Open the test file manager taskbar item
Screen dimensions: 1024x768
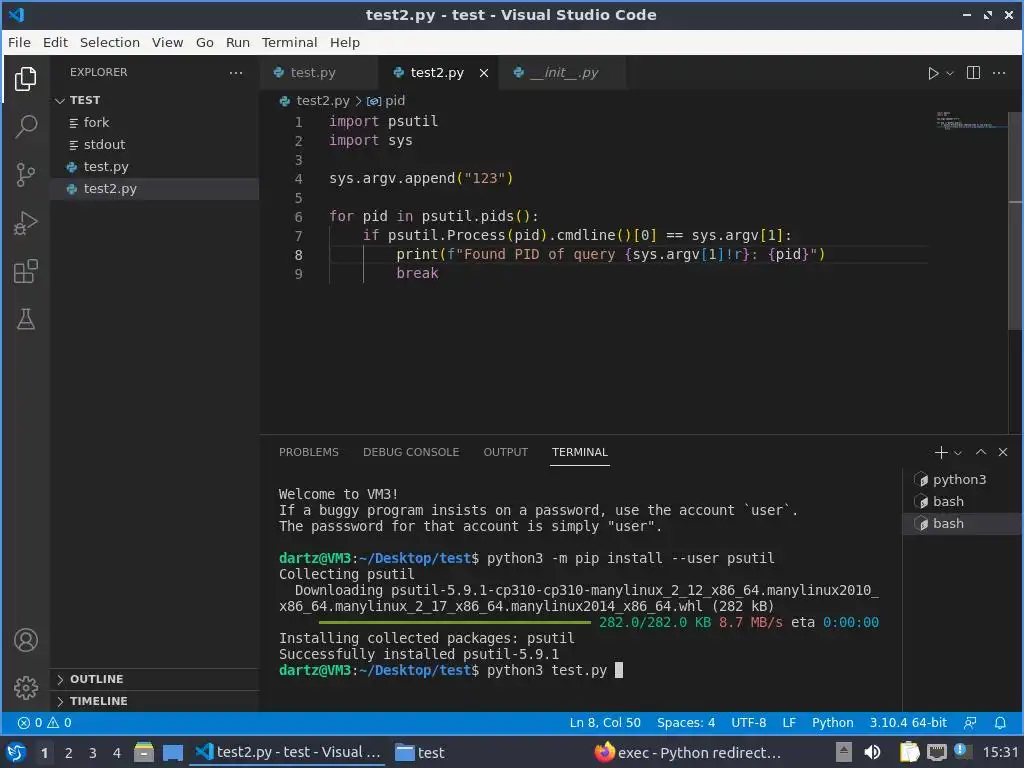pos(421,753)
